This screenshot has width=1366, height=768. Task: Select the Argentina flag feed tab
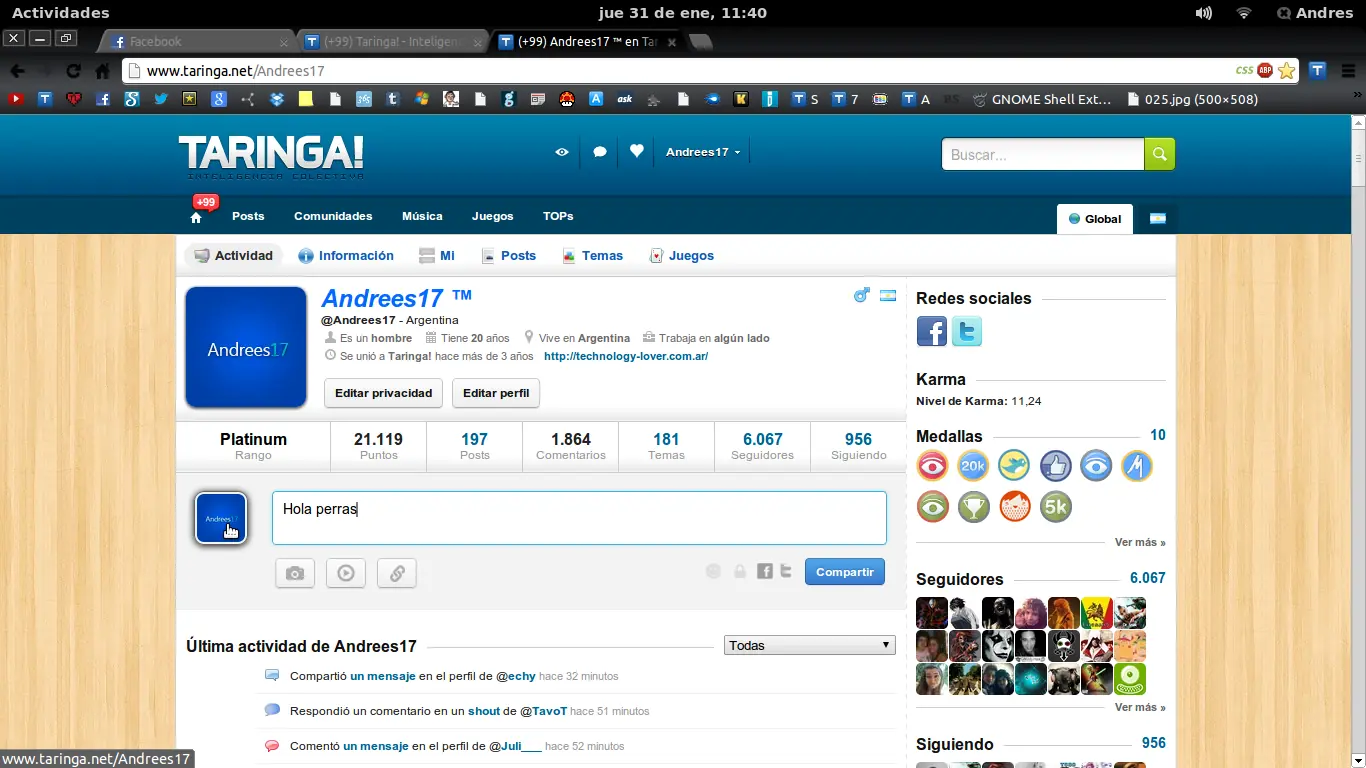point(1158,219)
